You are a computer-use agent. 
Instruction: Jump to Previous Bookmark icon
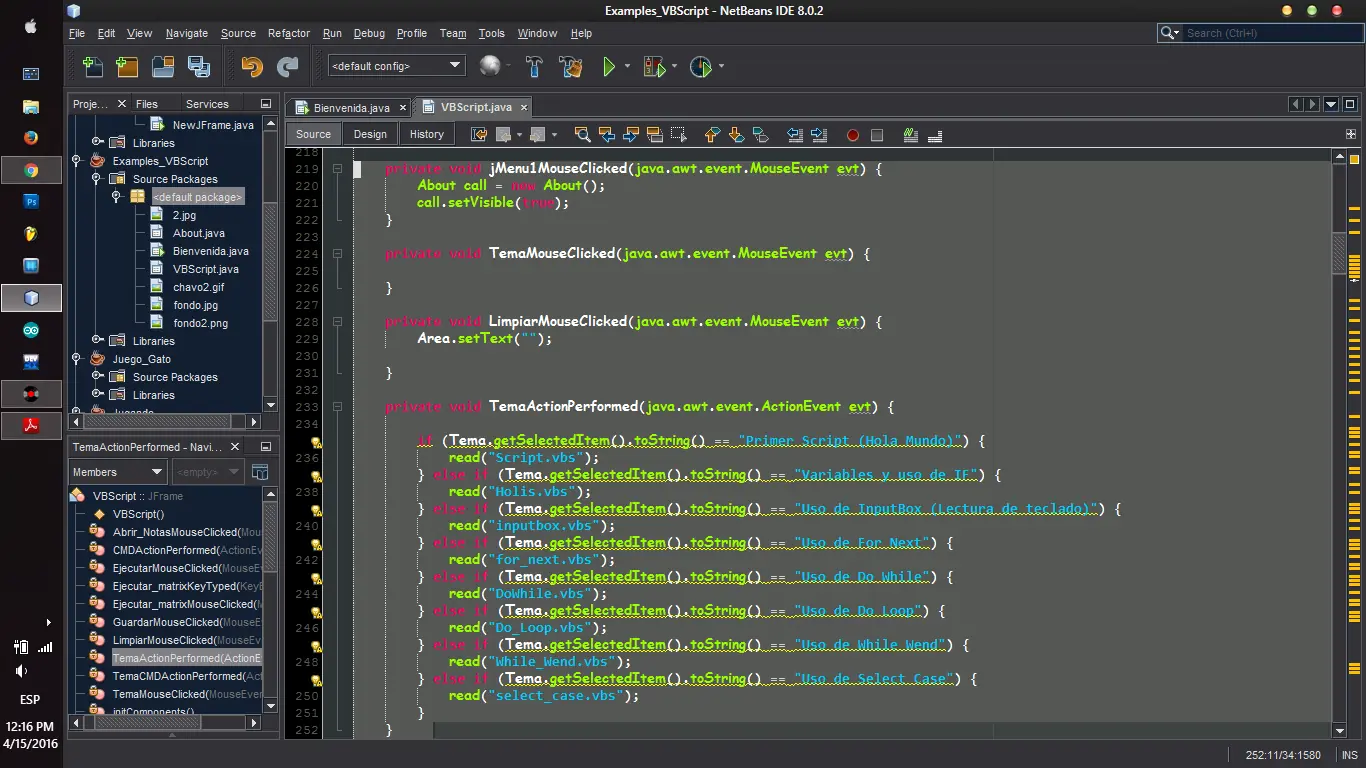[712, 135]
